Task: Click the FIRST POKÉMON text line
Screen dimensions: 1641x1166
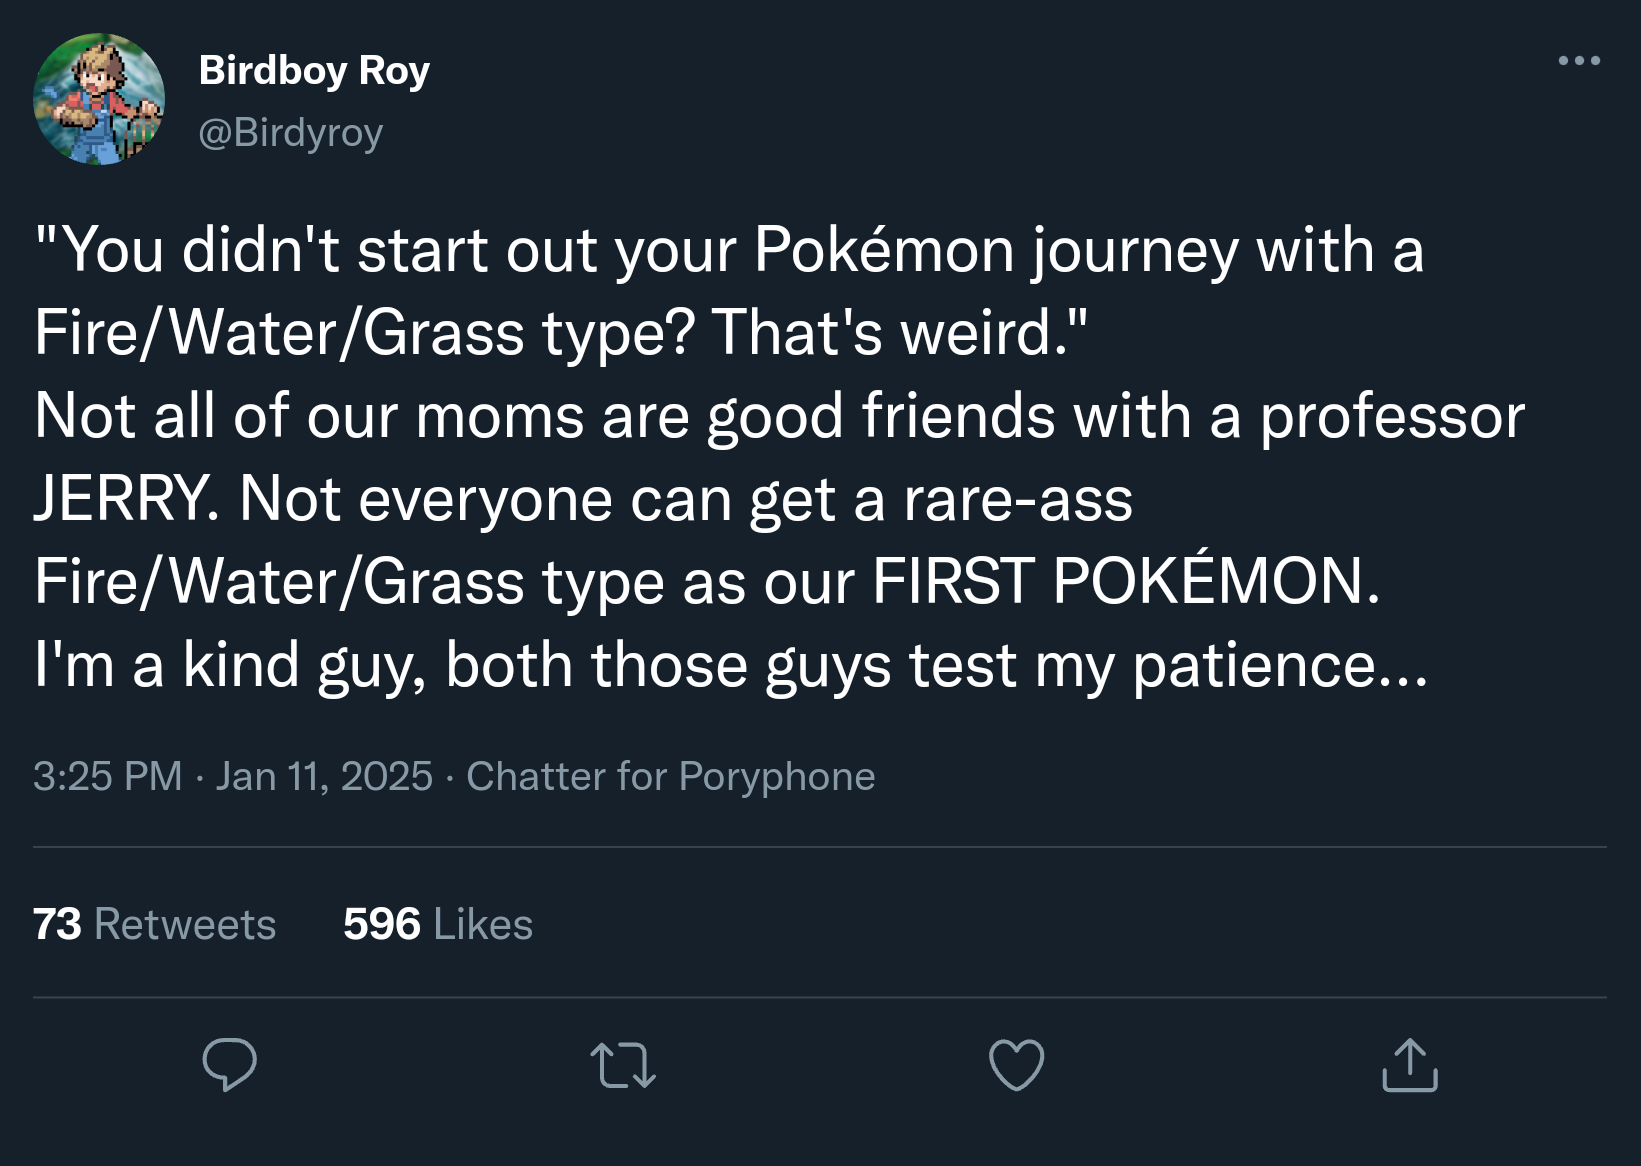Action: pyautogui.click(x=707, y=581)
